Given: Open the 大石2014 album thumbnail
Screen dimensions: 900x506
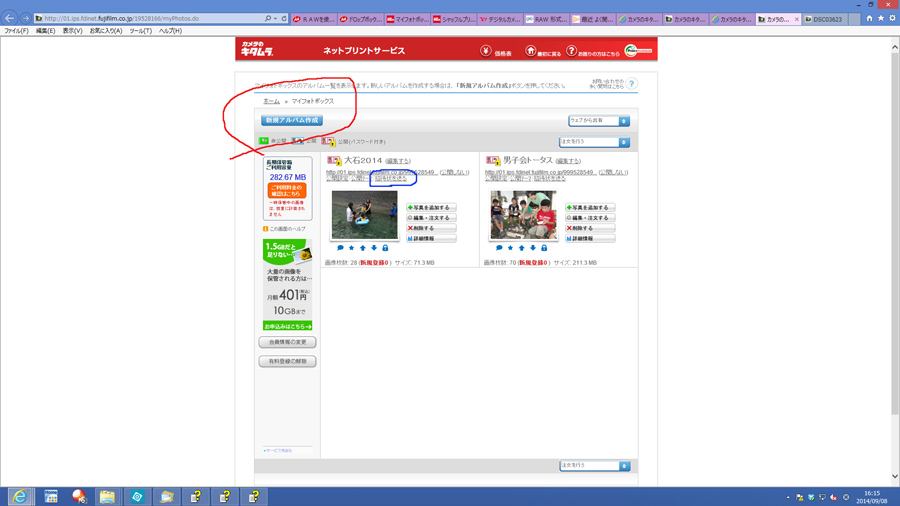Looking at the screenshot, I should click(364, 216).
